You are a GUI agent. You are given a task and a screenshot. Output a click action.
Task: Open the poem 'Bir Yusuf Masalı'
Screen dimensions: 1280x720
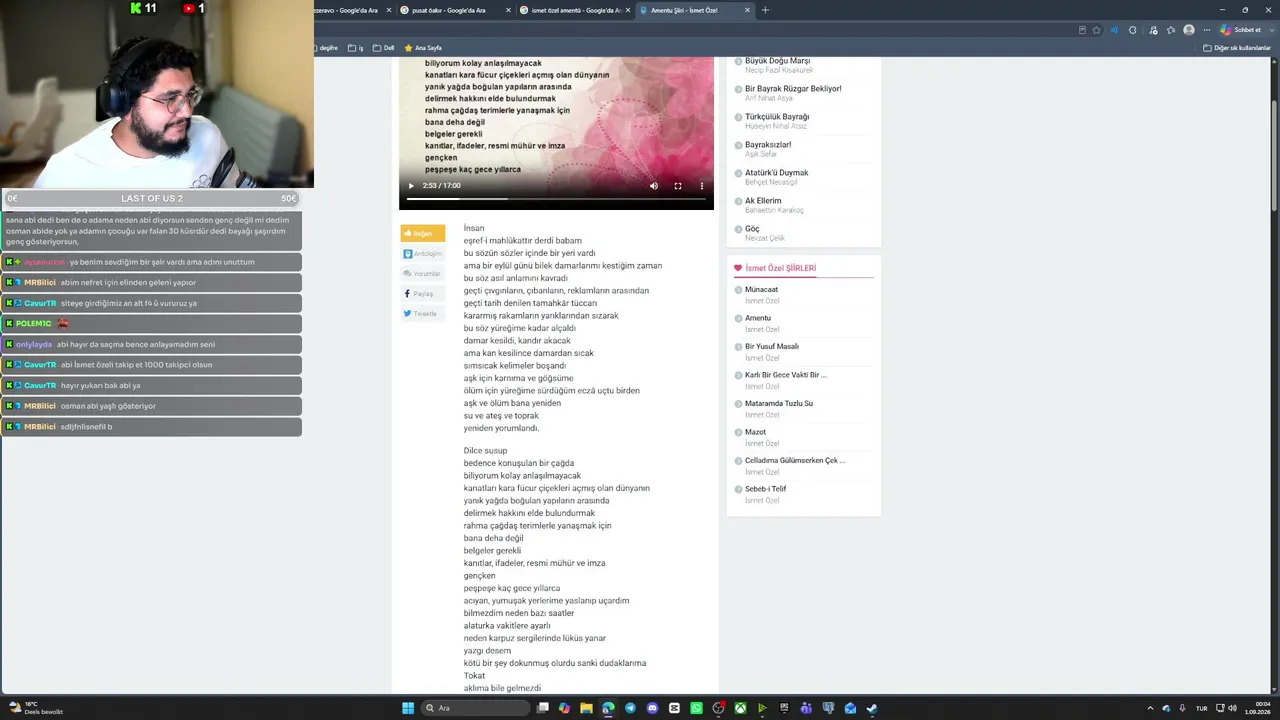click(772, 347)
